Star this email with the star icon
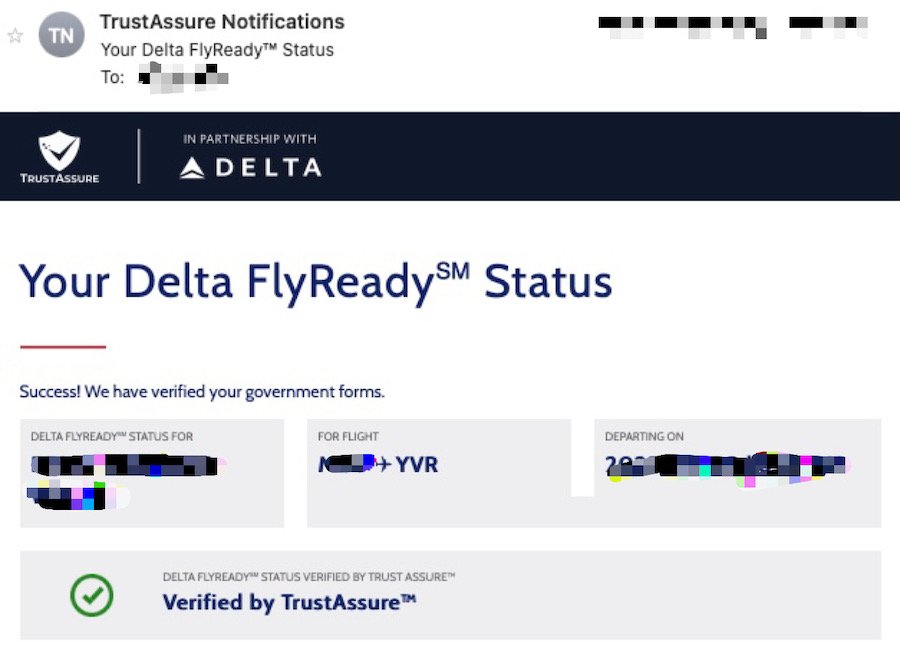 pyautogui.click(x=15, y=36)
